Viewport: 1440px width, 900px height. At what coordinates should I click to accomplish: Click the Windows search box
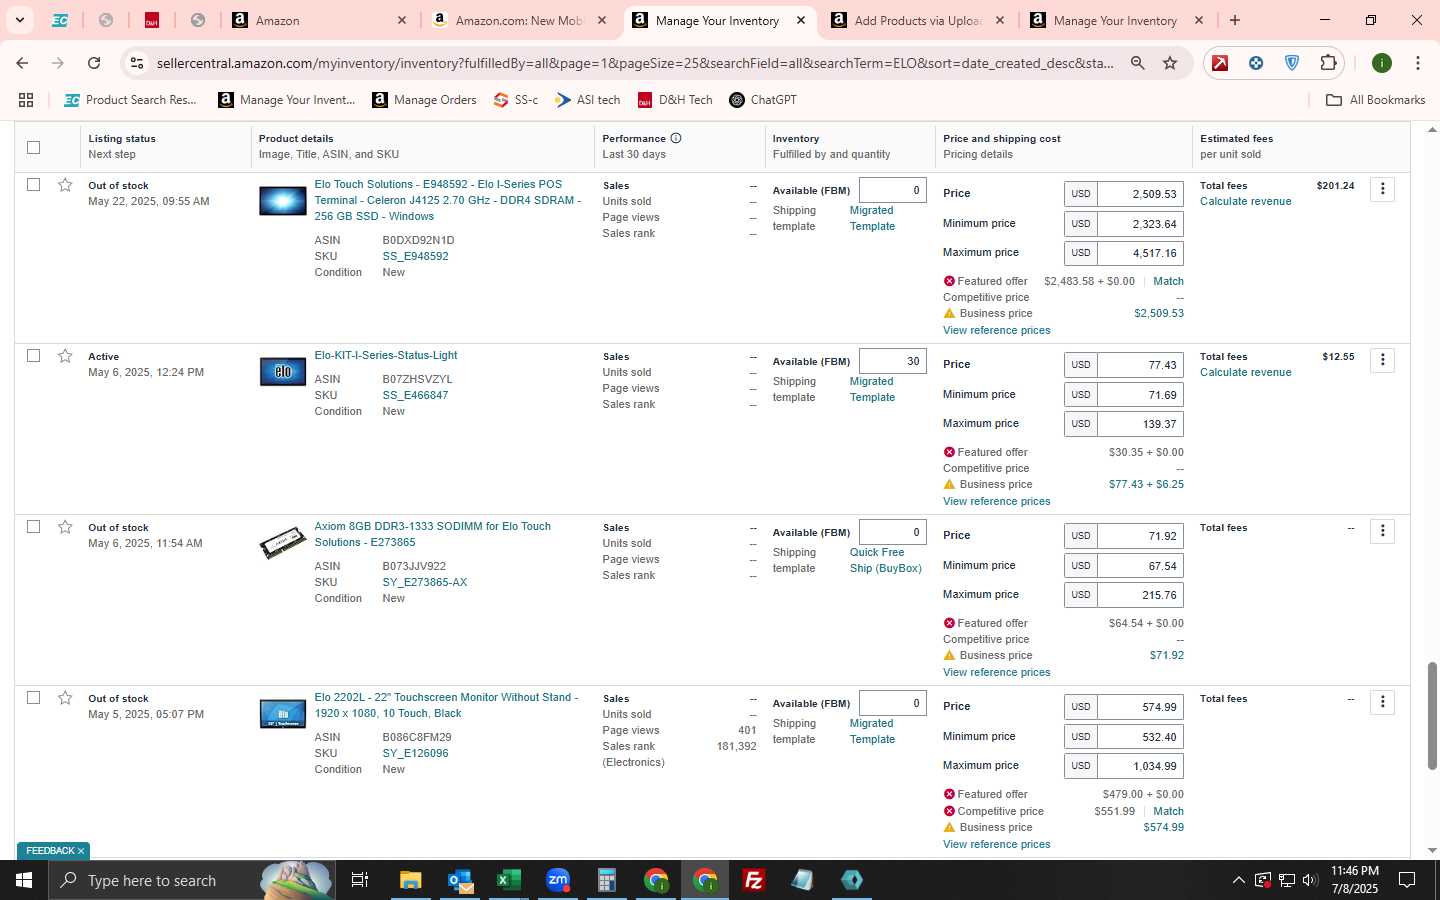point(190,880)
